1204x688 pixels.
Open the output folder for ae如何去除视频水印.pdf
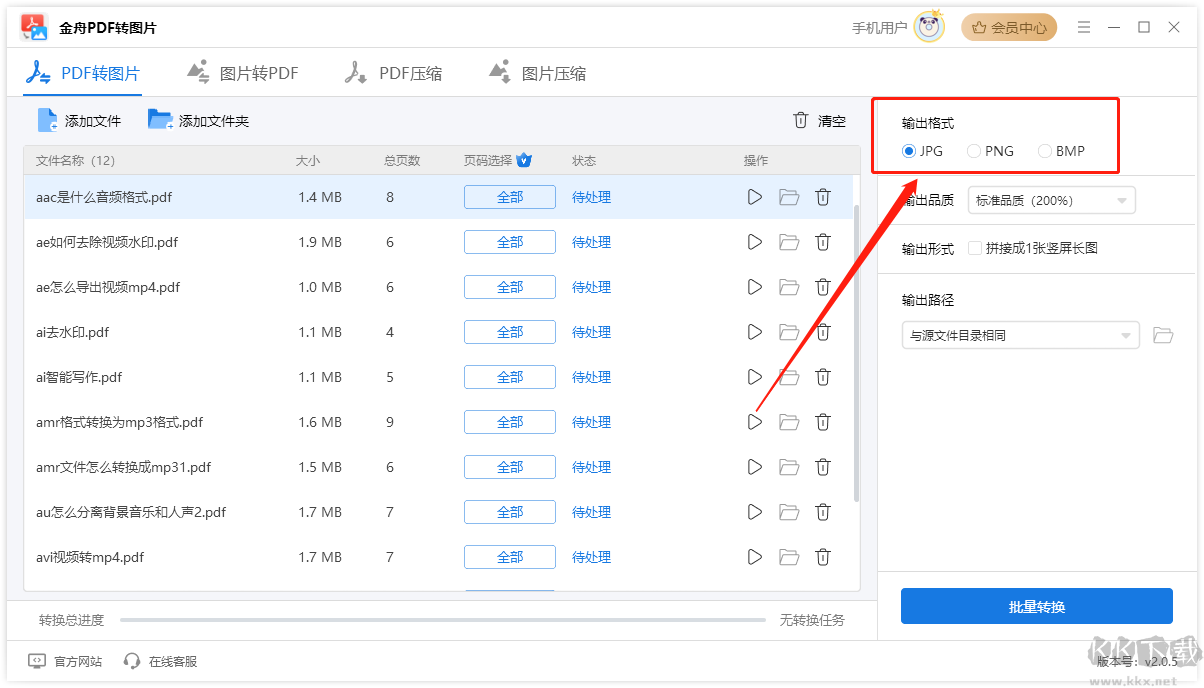[x=789, y=242]
